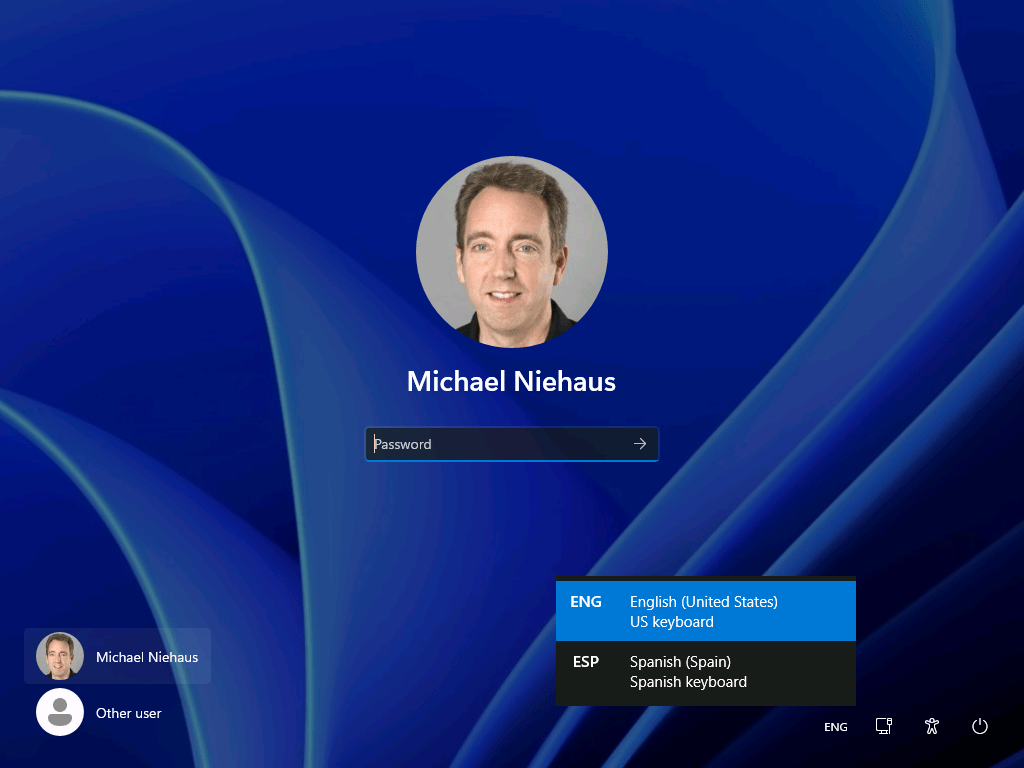Click the bold ENG abbreviation in popup

[586, 602]
